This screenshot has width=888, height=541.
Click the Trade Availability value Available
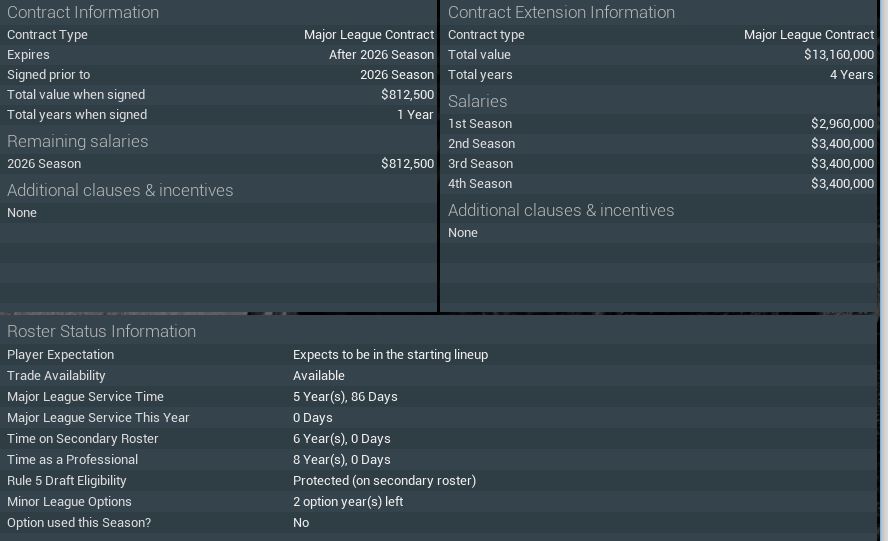tap(318, 375)
